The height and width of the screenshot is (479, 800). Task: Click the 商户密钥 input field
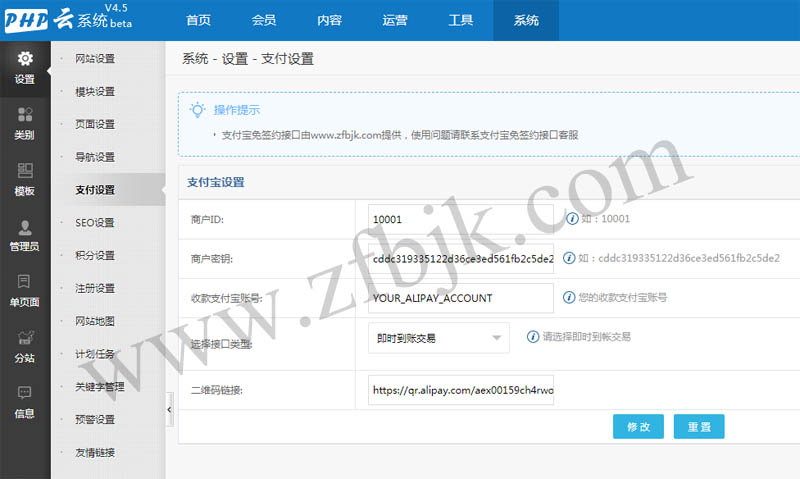[x=461, y=259]
